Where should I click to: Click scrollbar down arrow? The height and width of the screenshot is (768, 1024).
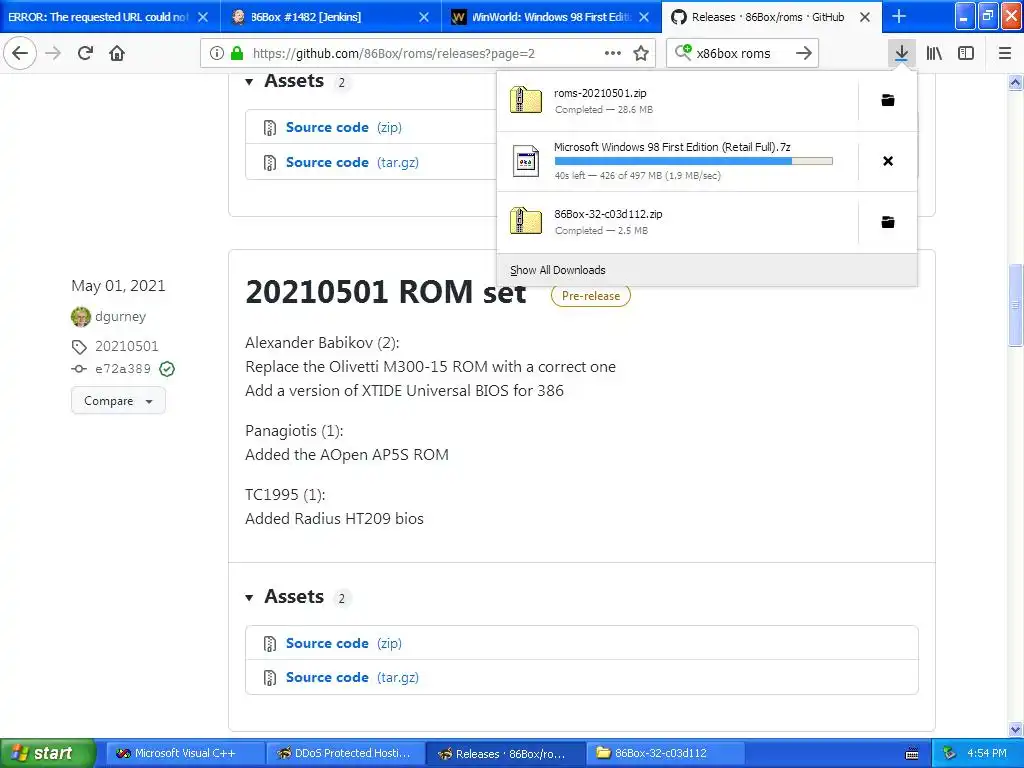[x=1015, y=729]
